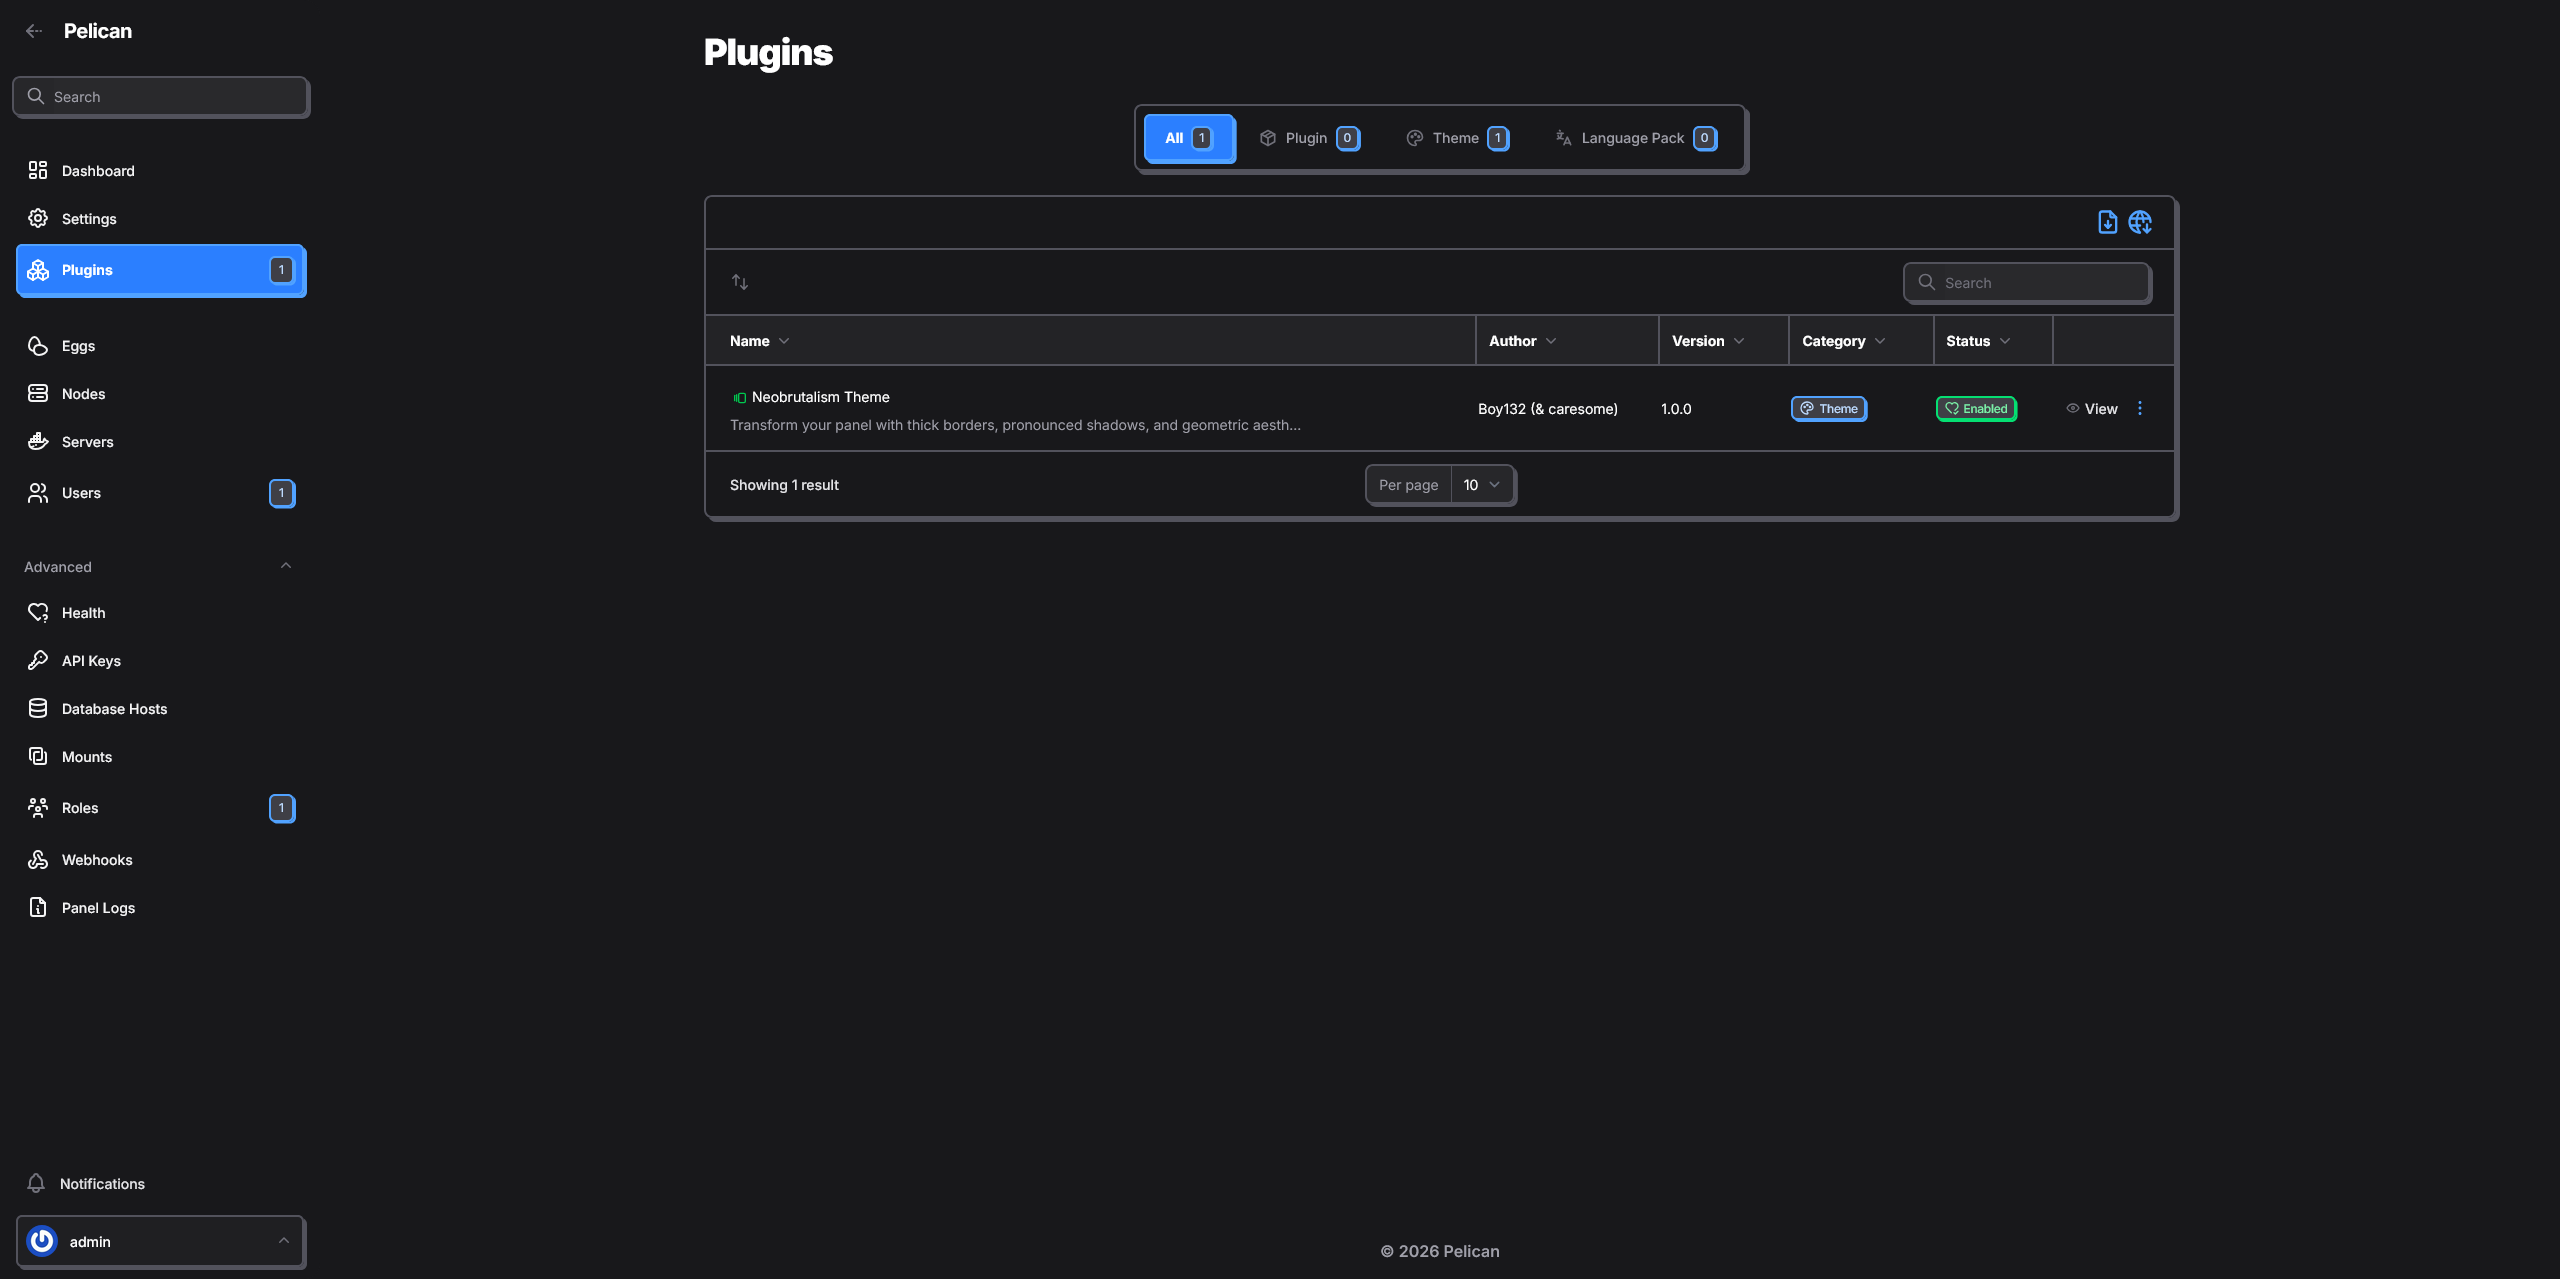Sort the table by Name column
This screenshot has width=2560, height=1279.
[x=759, y=341]
